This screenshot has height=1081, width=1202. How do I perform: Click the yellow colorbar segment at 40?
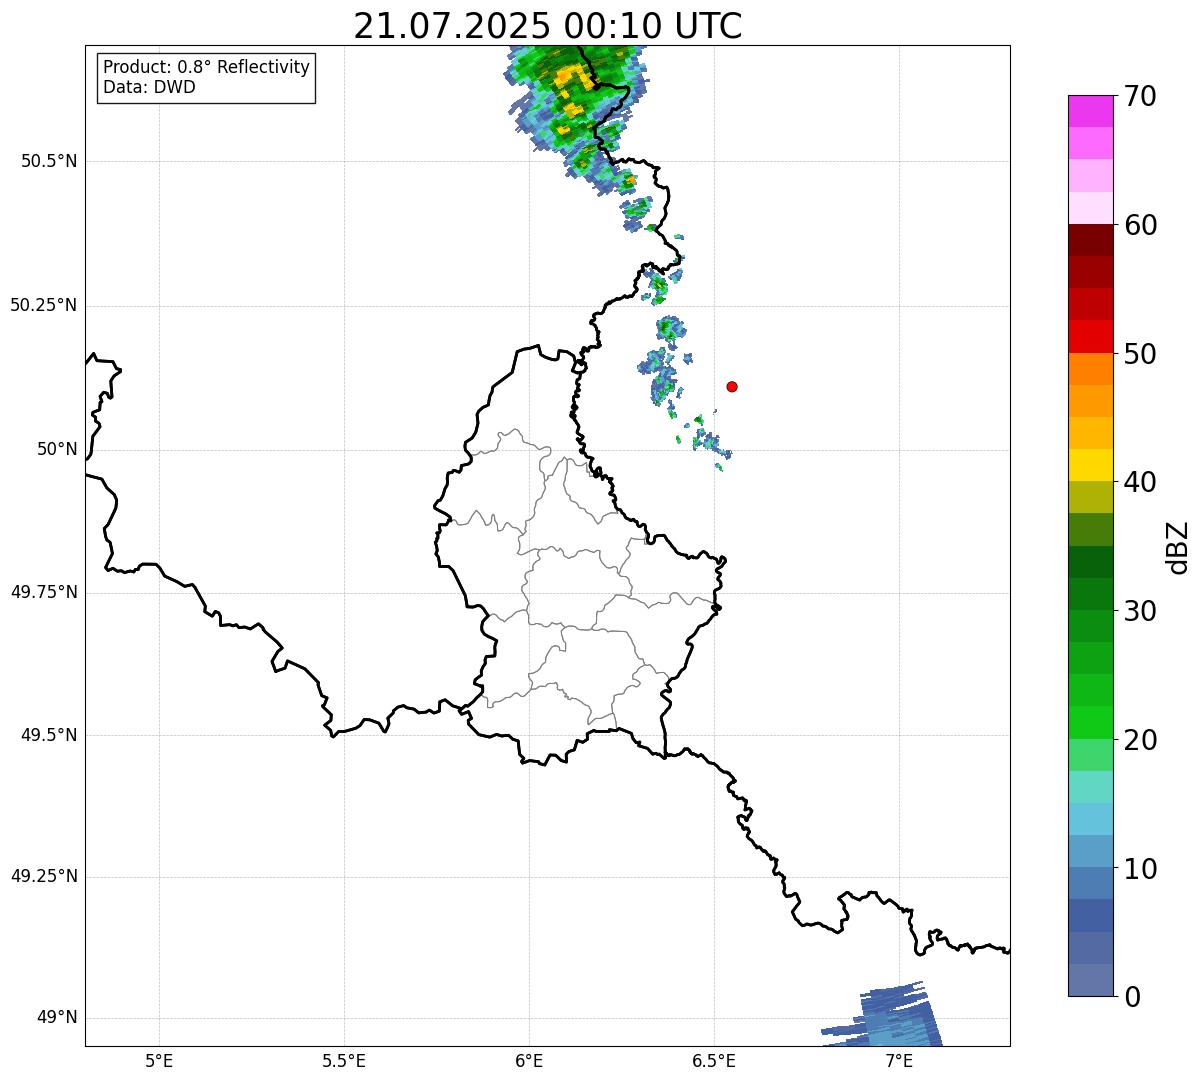tap(1090, 465)
